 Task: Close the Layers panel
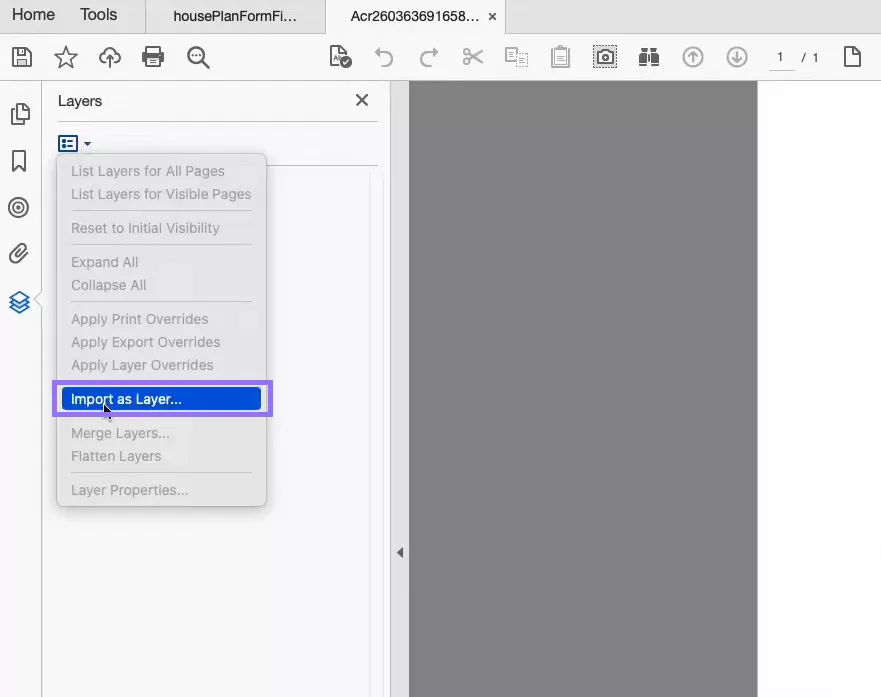pos(361,100)
